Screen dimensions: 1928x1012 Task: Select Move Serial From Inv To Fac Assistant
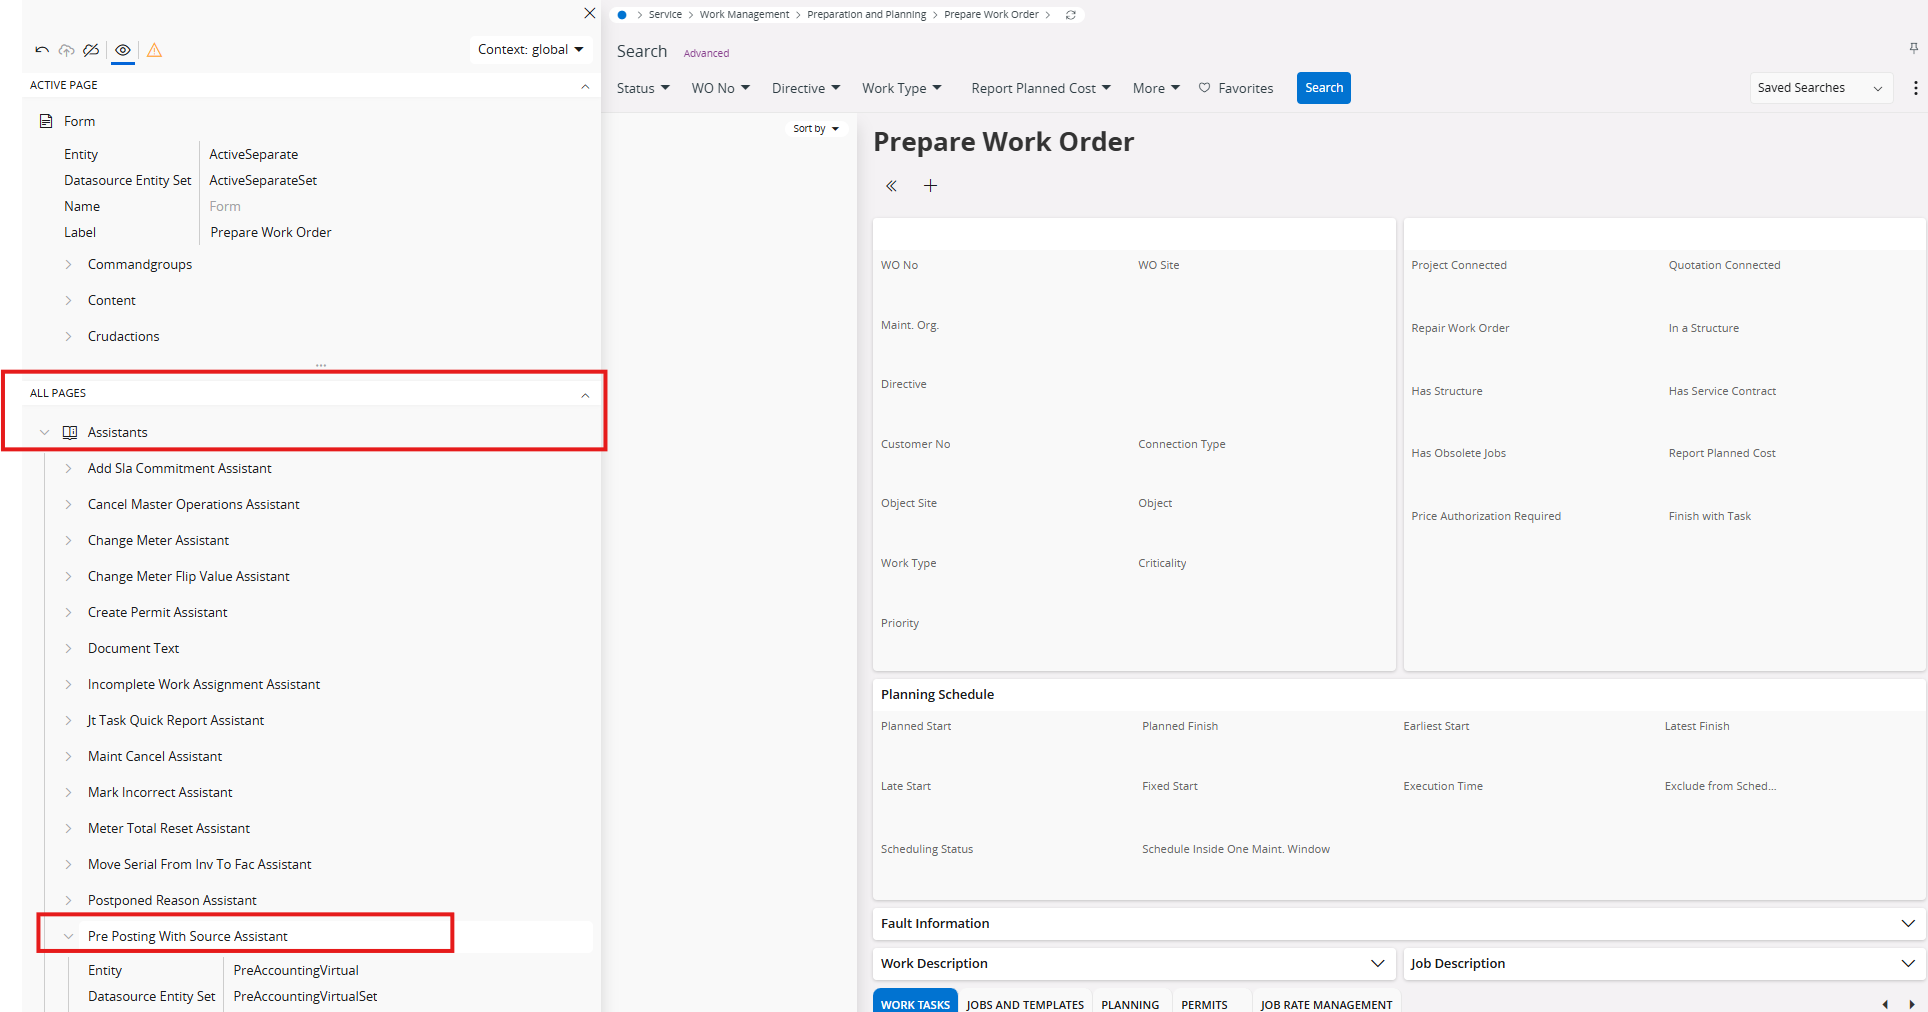[x=199, y=864]
